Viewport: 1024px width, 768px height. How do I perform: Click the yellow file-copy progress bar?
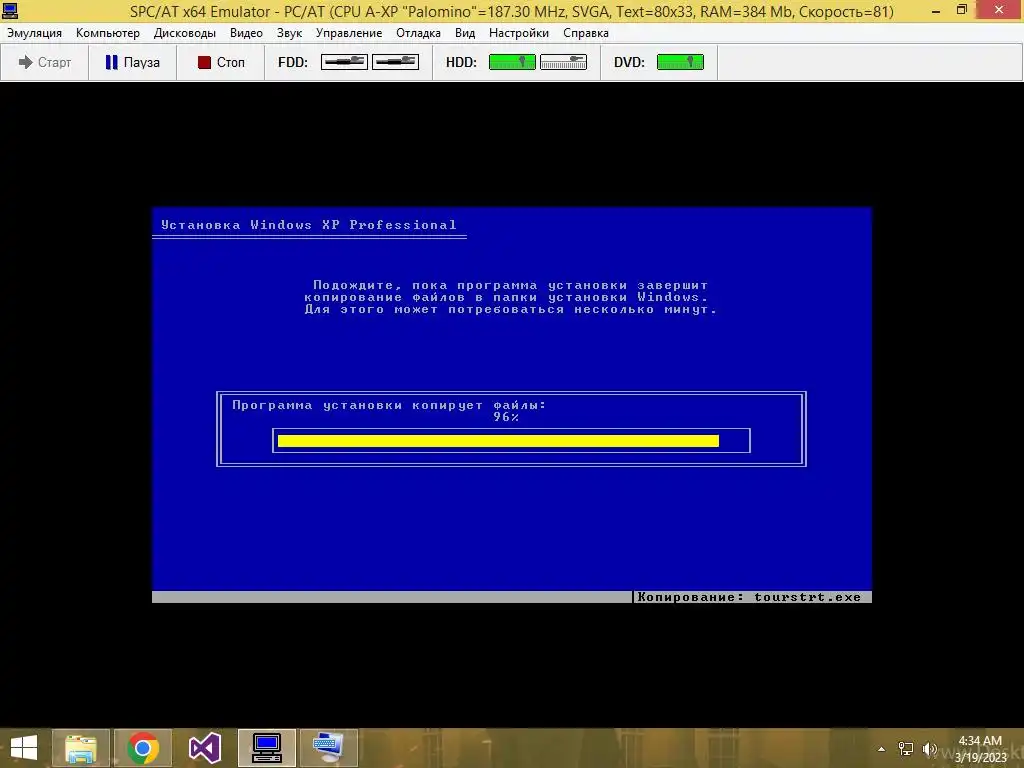[x=498, y=441]
